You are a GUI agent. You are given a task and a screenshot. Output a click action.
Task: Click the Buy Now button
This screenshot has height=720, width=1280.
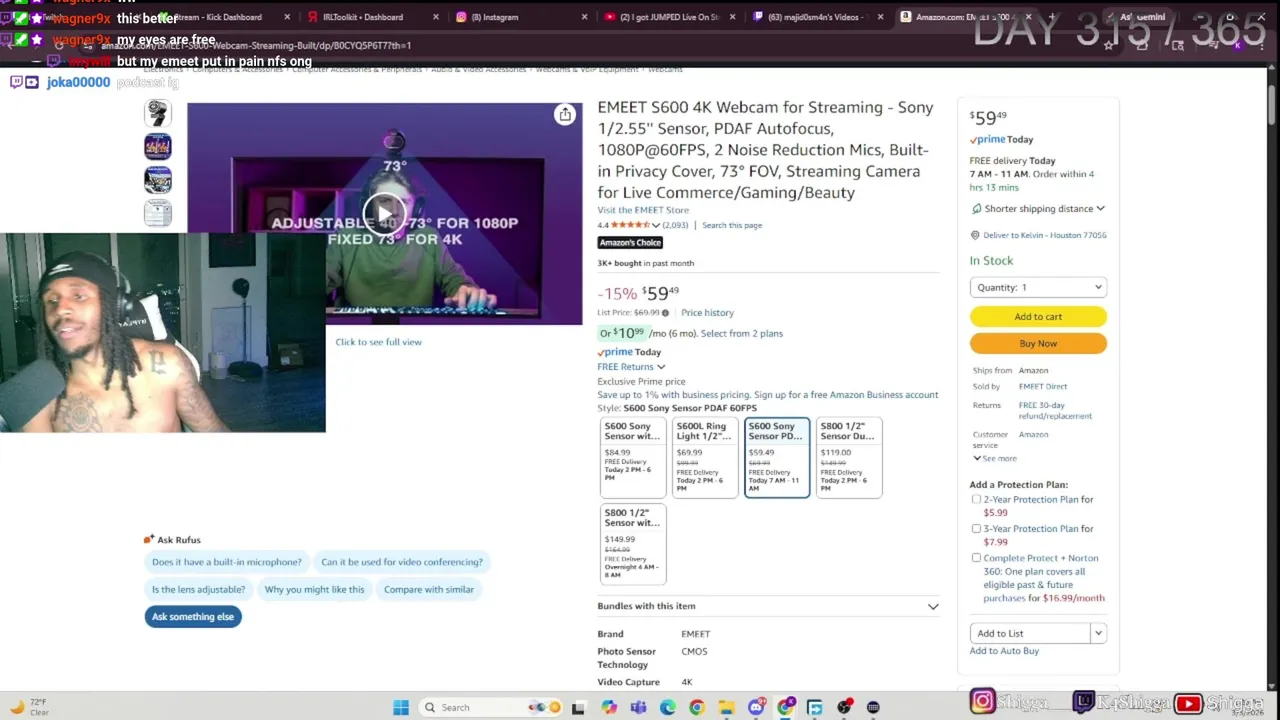1038,344
